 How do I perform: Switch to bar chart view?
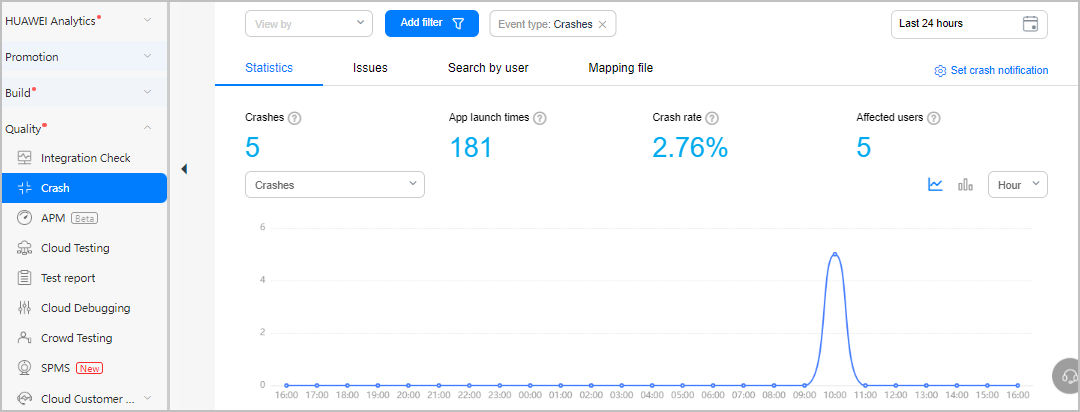(x=965, y=185)
